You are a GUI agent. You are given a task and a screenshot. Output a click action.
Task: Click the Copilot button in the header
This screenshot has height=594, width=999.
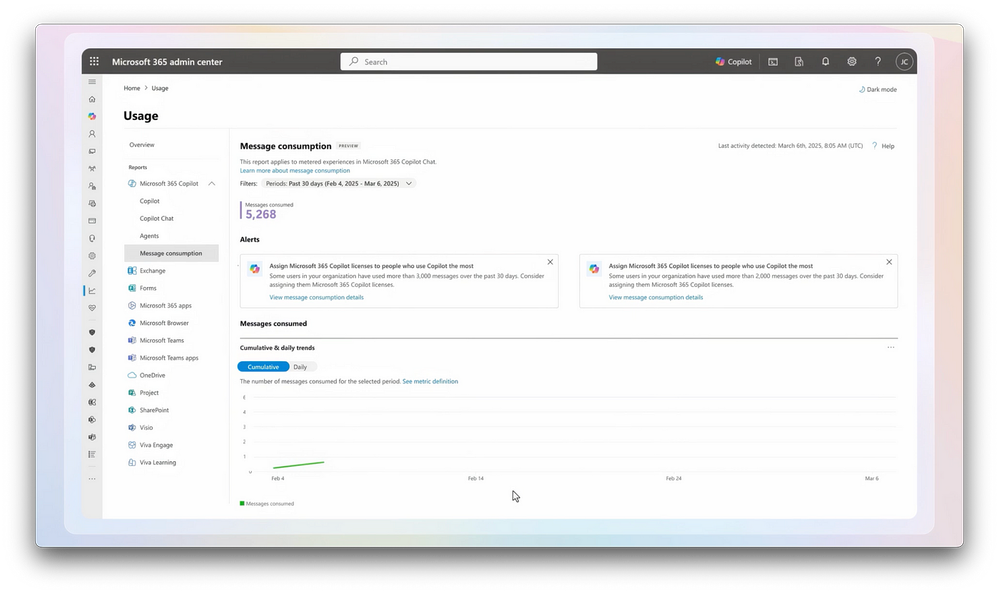[733, 62]
